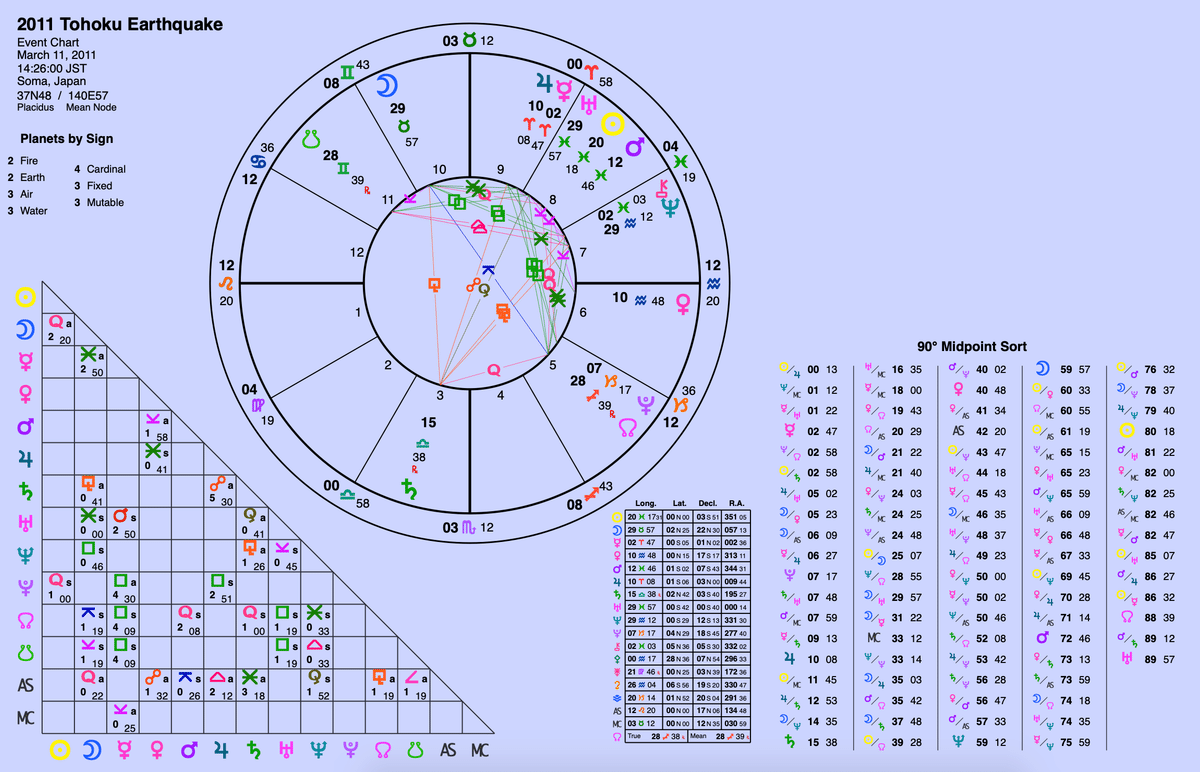Select Jupiter glyph in grid's bottom row
1200x772 pixels.
220,749
